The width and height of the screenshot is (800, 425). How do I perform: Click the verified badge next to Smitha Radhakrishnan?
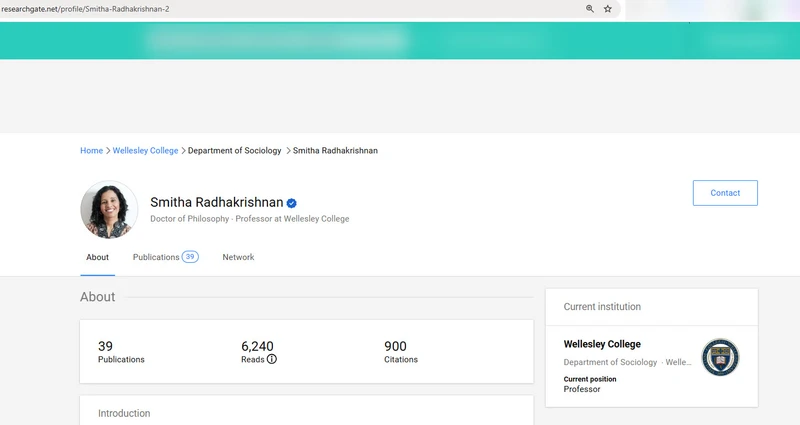(291, 203)
